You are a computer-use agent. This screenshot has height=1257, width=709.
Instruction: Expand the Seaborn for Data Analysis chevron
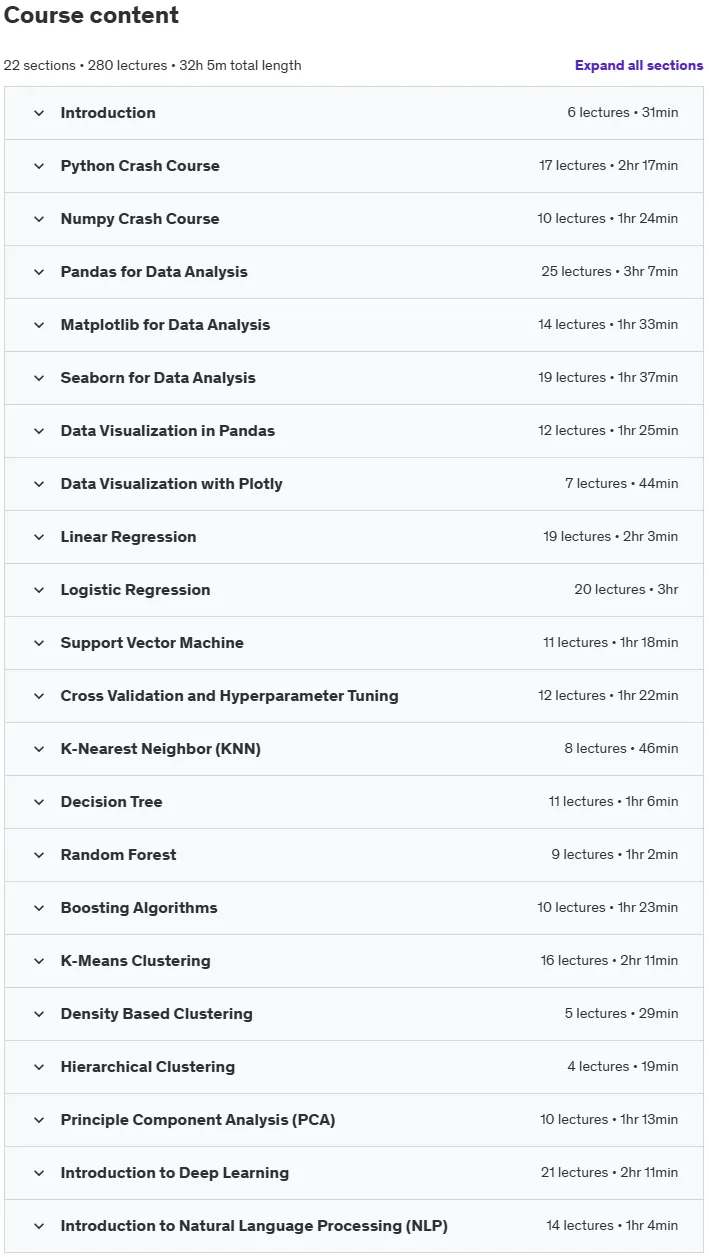[39, 378]
